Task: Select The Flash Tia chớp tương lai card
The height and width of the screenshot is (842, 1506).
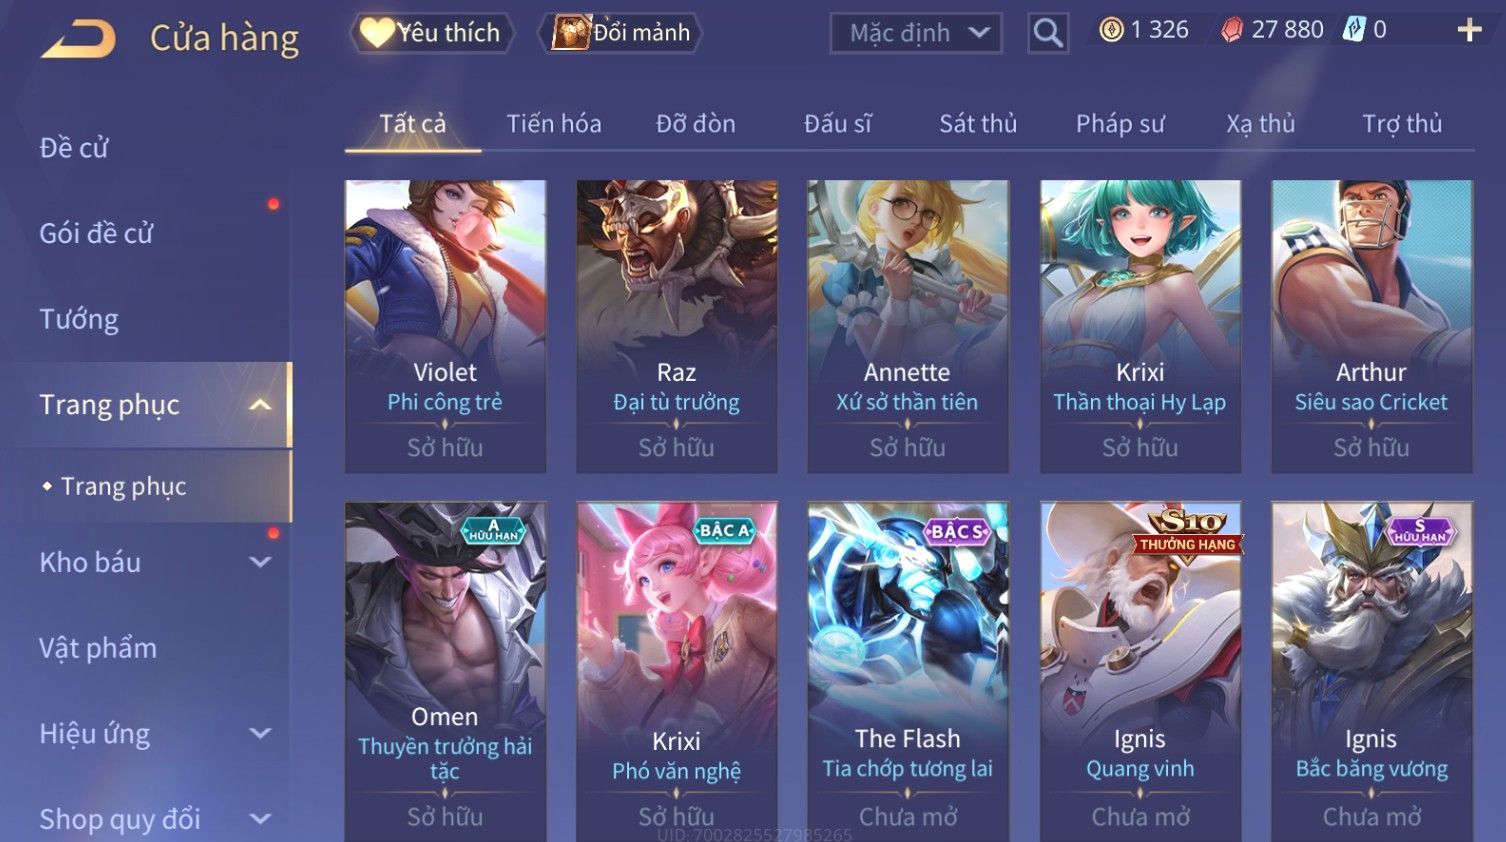Action: [x=908, y=671]
